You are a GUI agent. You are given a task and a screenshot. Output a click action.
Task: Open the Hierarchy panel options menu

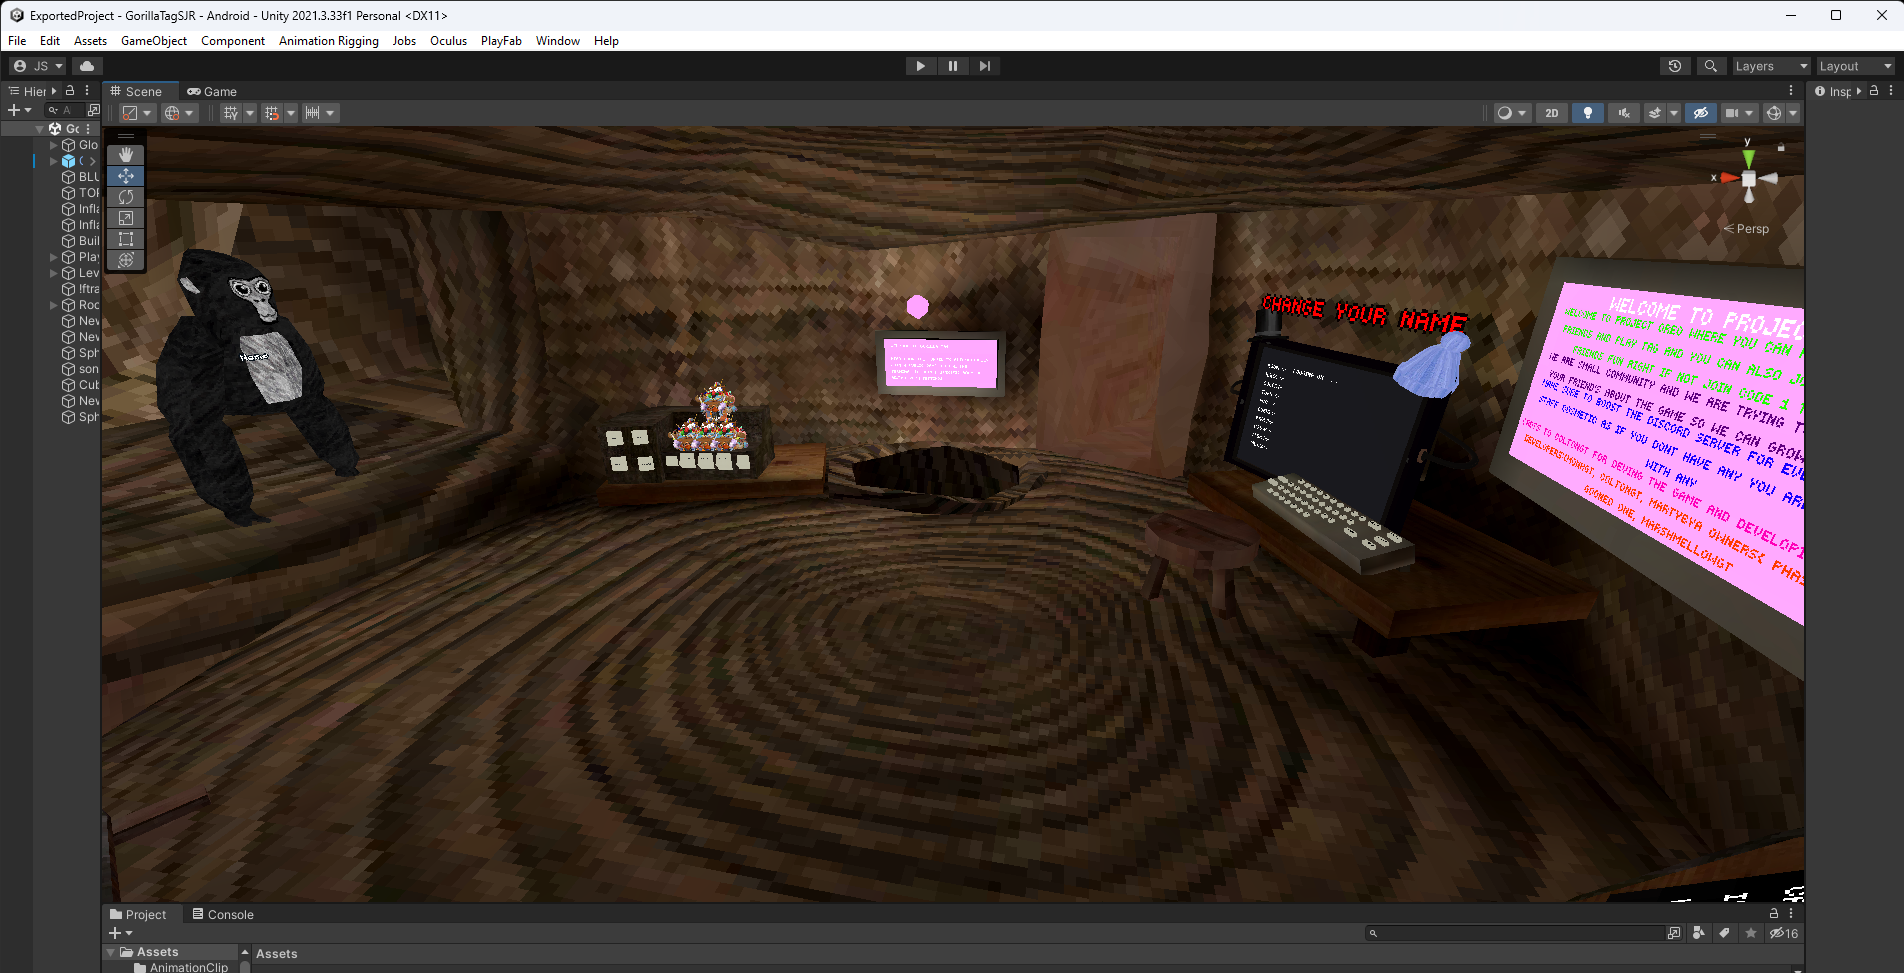pyautogui.click(x=87, y=91)
